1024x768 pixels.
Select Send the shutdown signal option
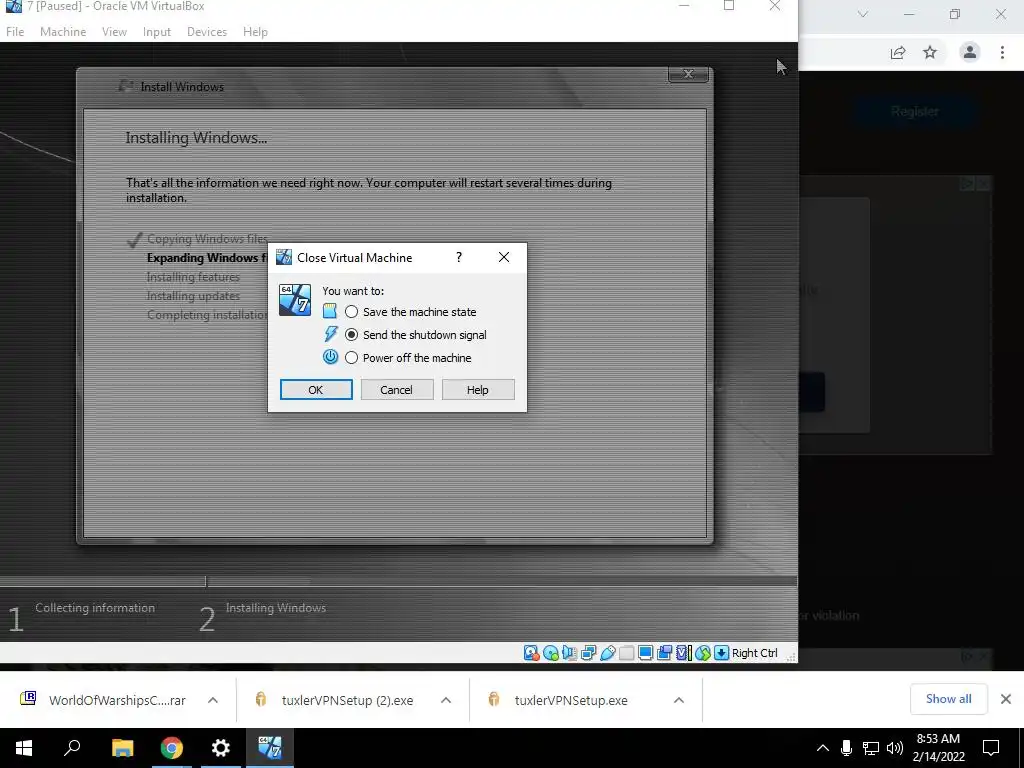[416, 334]
